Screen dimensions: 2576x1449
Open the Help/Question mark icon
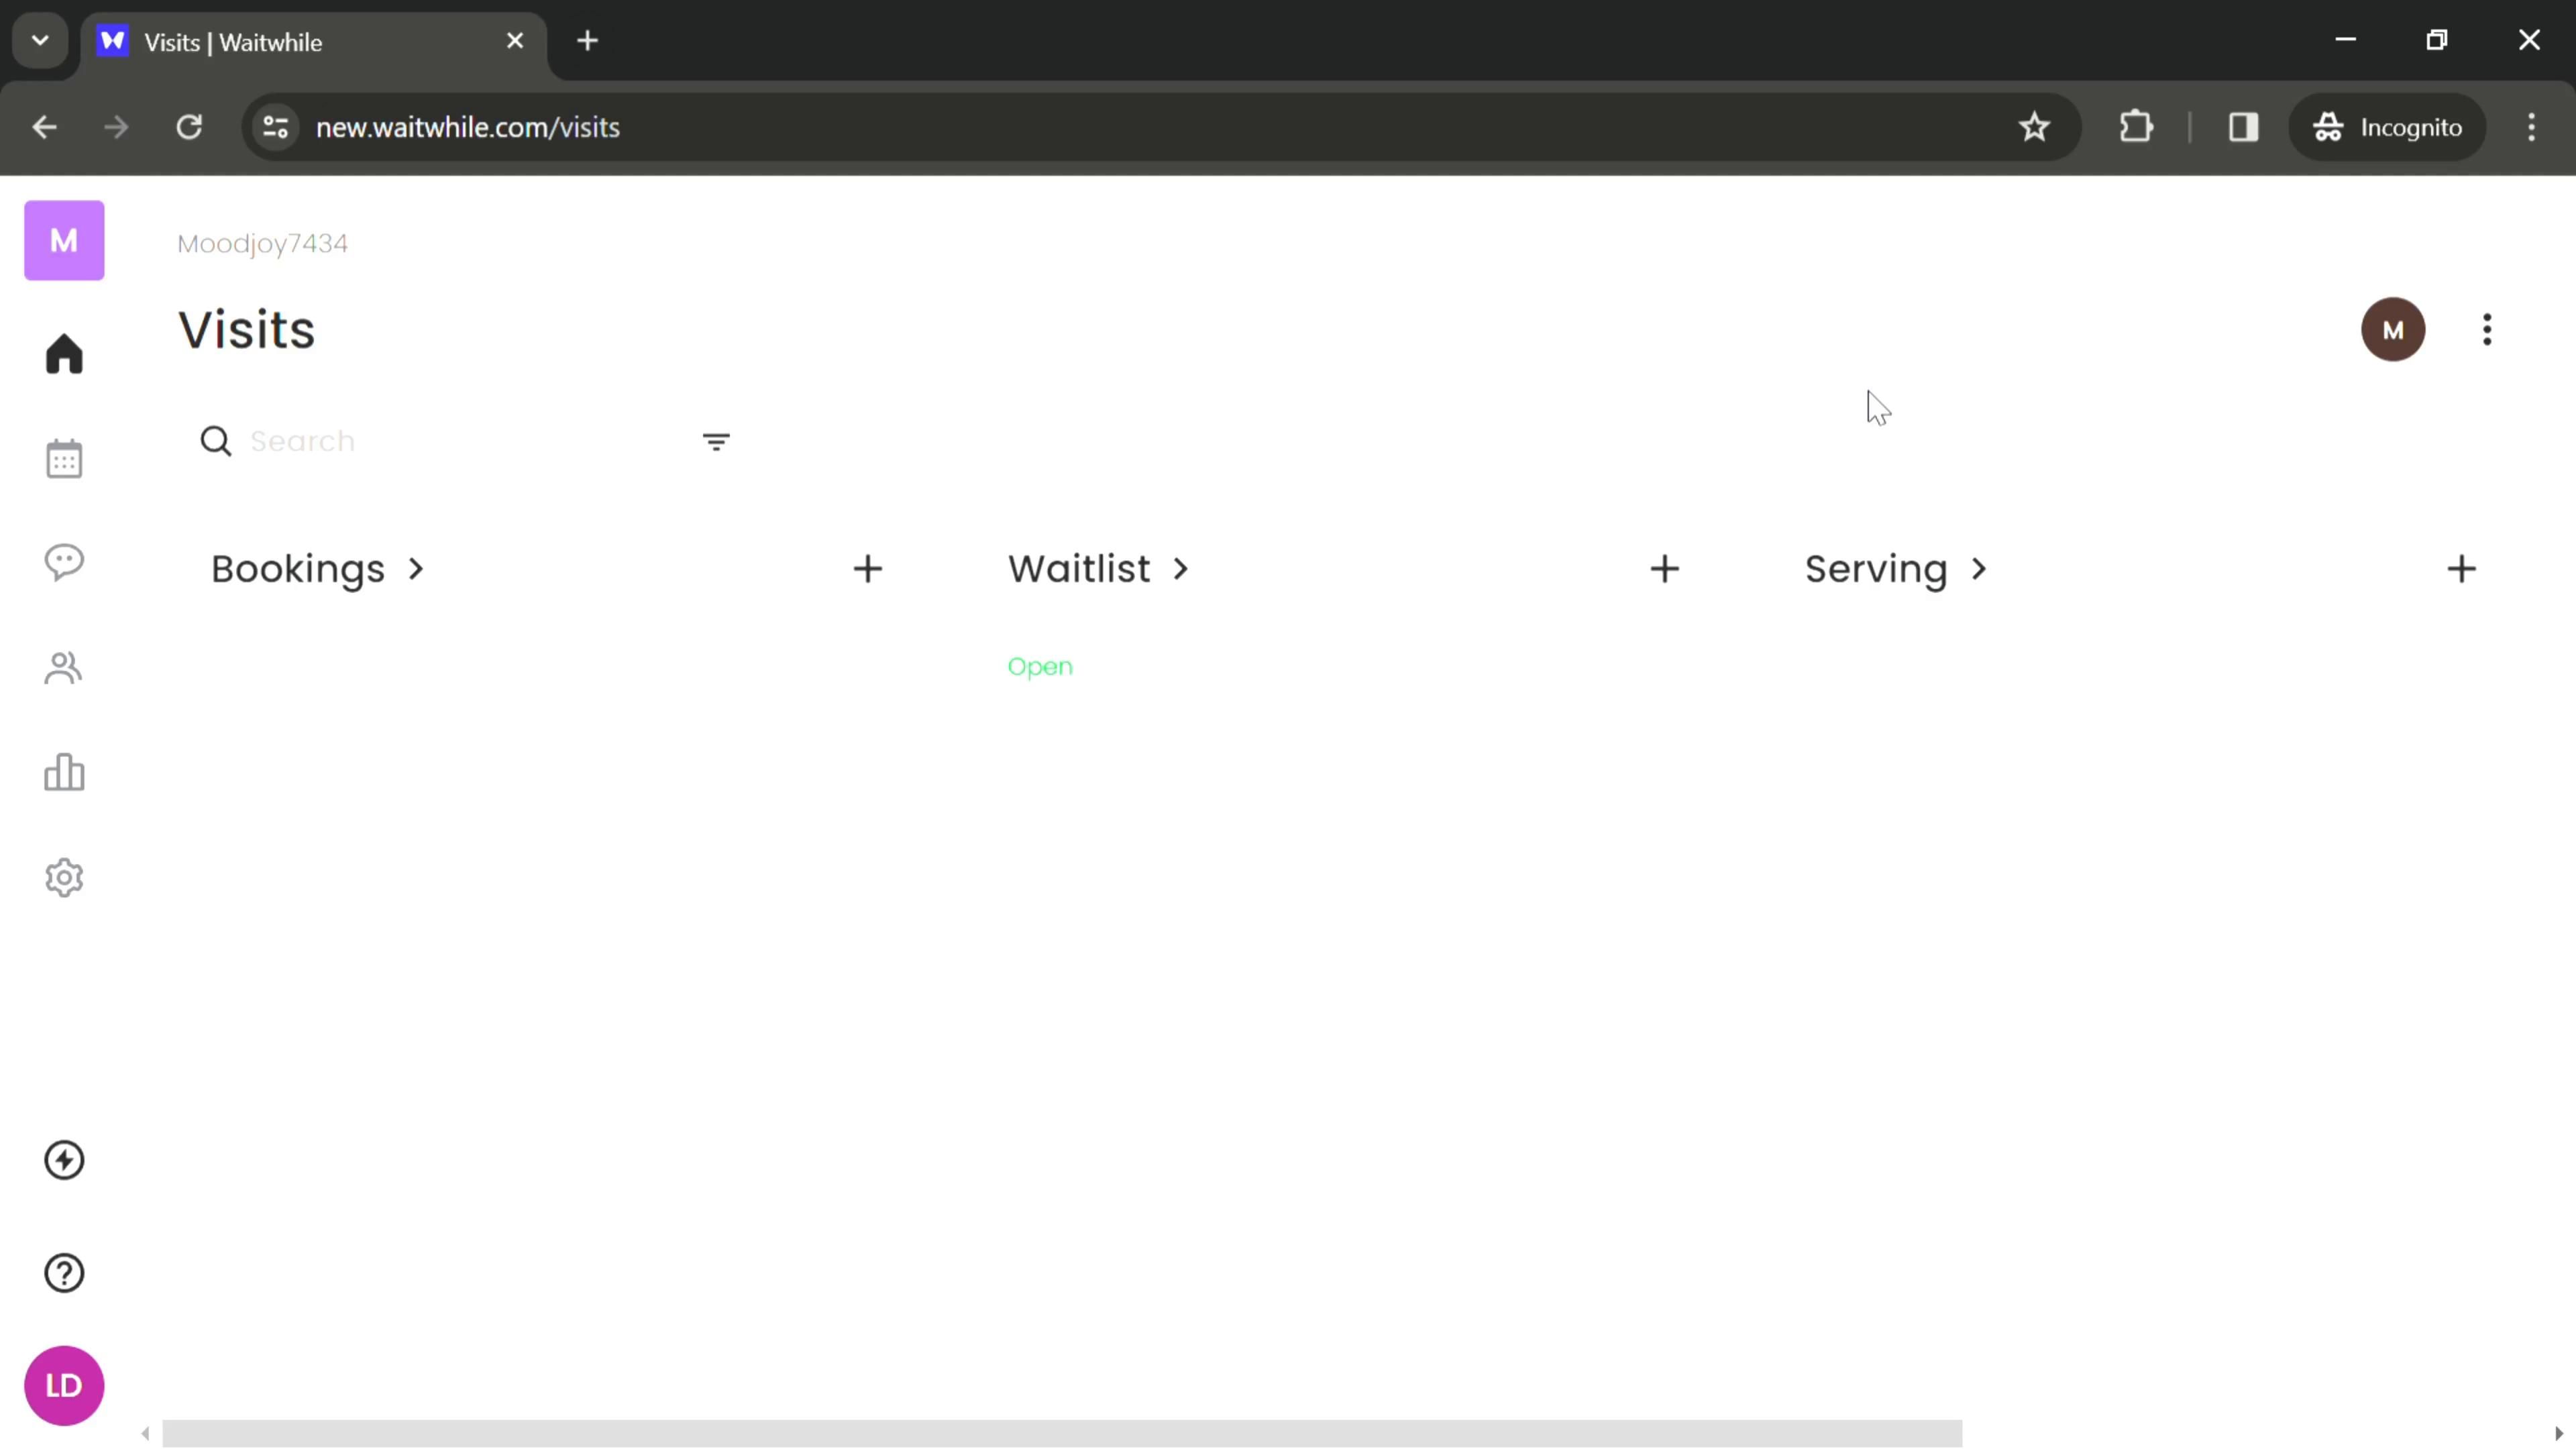click(64, 1272)
